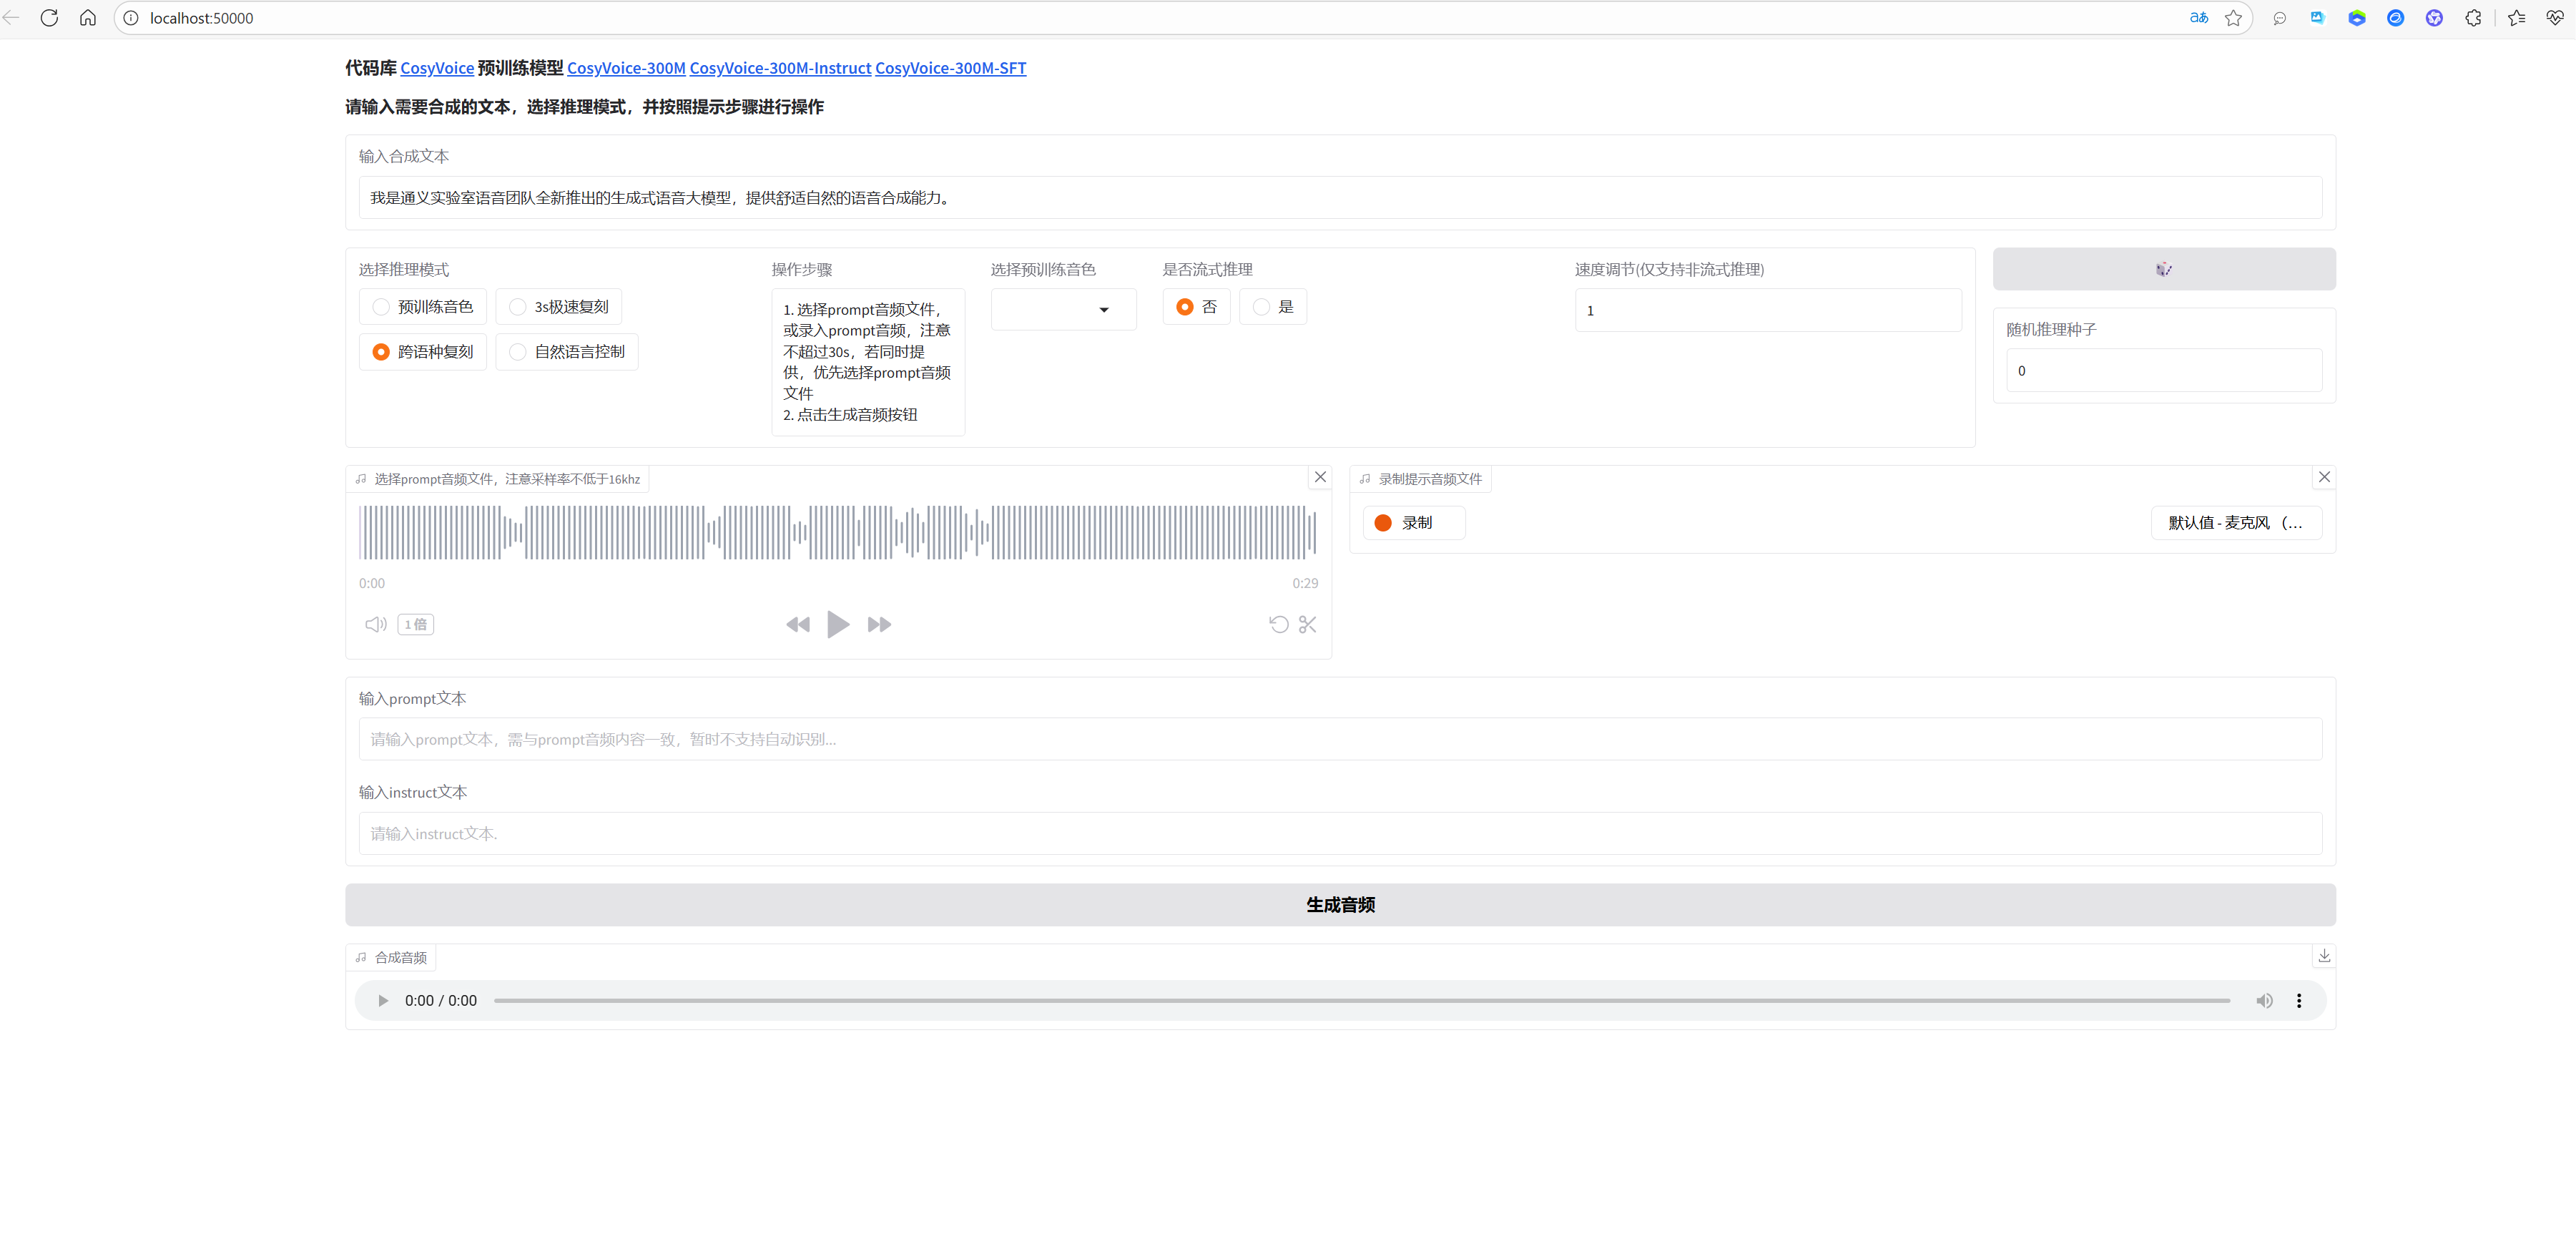Image resolution: width=2576 pixels, height=1259 pixels.
Task: Start recording with the 录制 button
Action: (x=1413, y=523)
